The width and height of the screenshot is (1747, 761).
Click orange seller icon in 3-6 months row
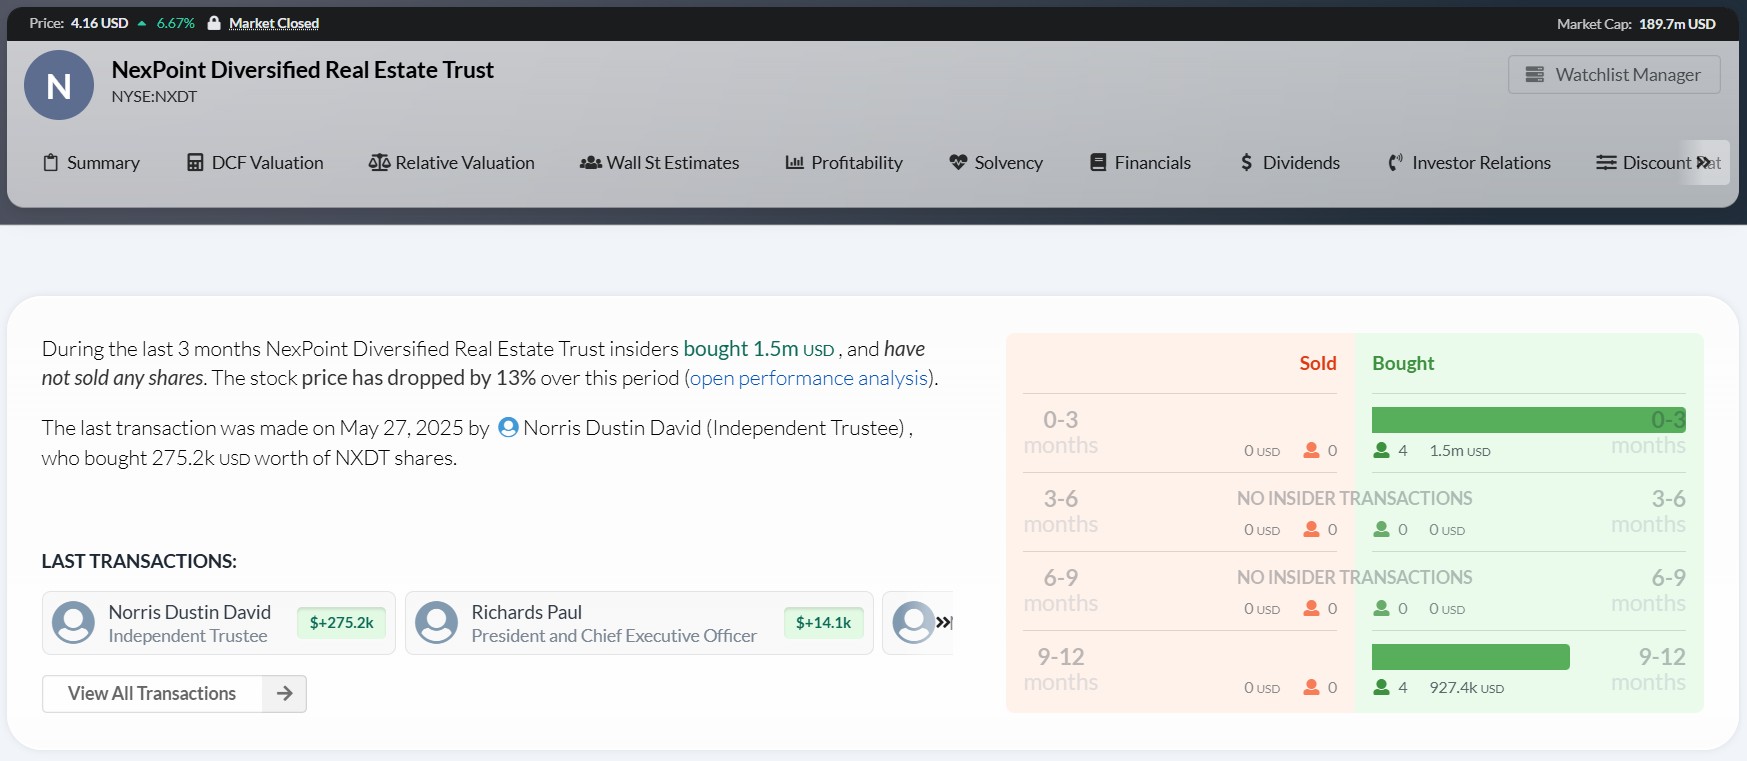pos(1311,529)
